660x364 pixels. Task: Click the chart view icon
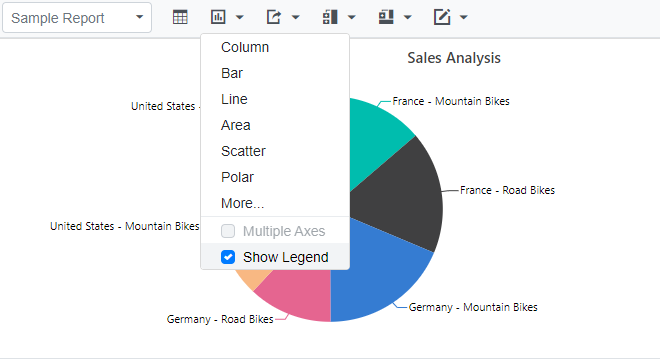(x=218, y=17)
